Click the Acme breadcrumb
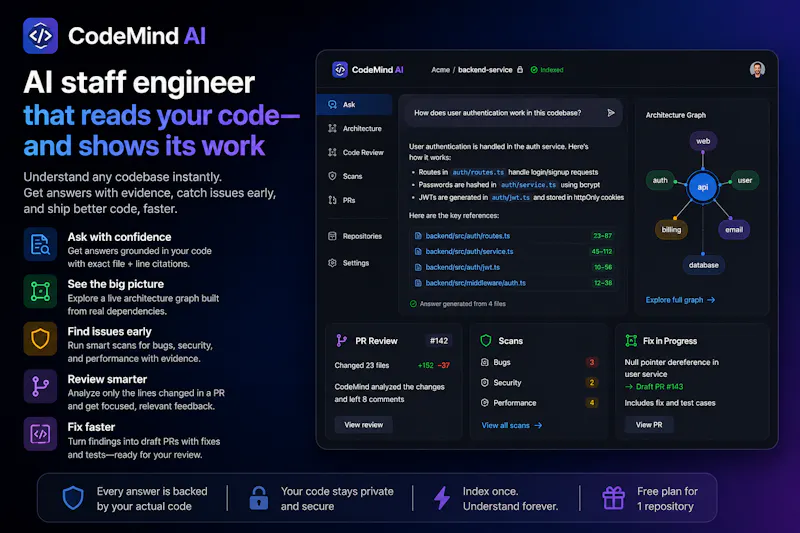The width and height of the screenshot is (800, 533). (x=440, y=70)
